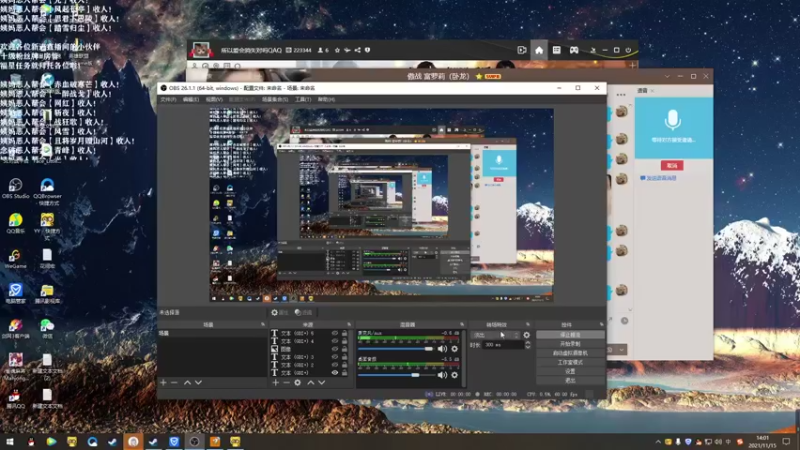Open the QQ音乐 desktop shortcut
800x450 pixels.
(x=15, y=223)
